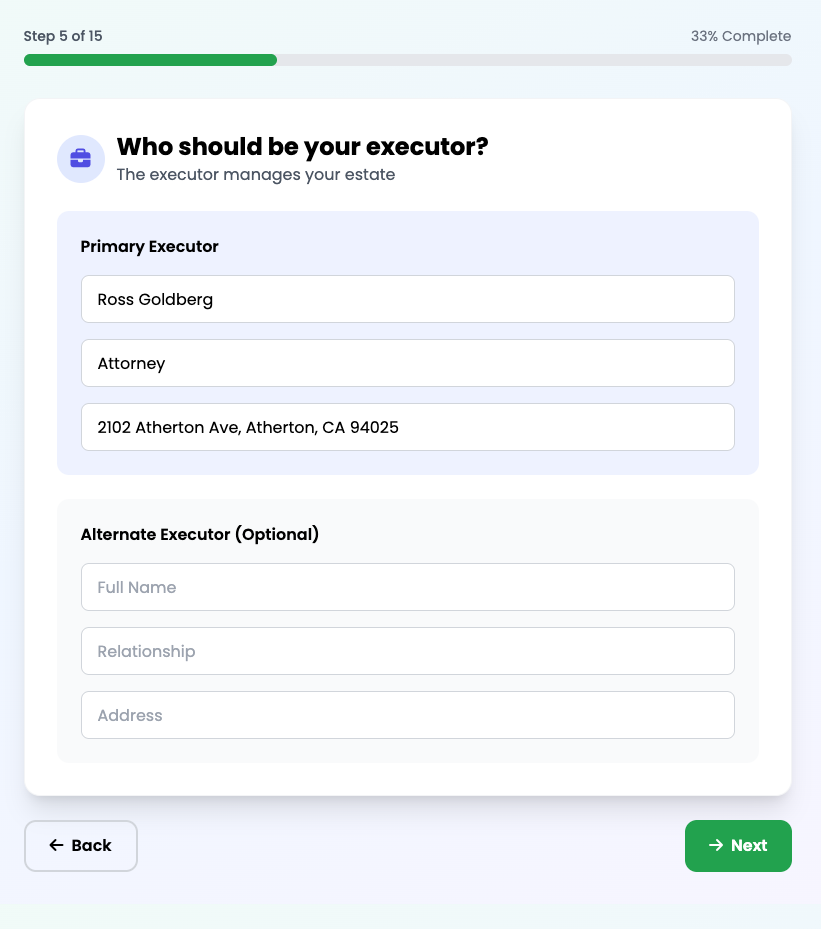Focus the alternate executor Full Name field
The height and width of the screenshot is (929, 821).
(407, 587)
